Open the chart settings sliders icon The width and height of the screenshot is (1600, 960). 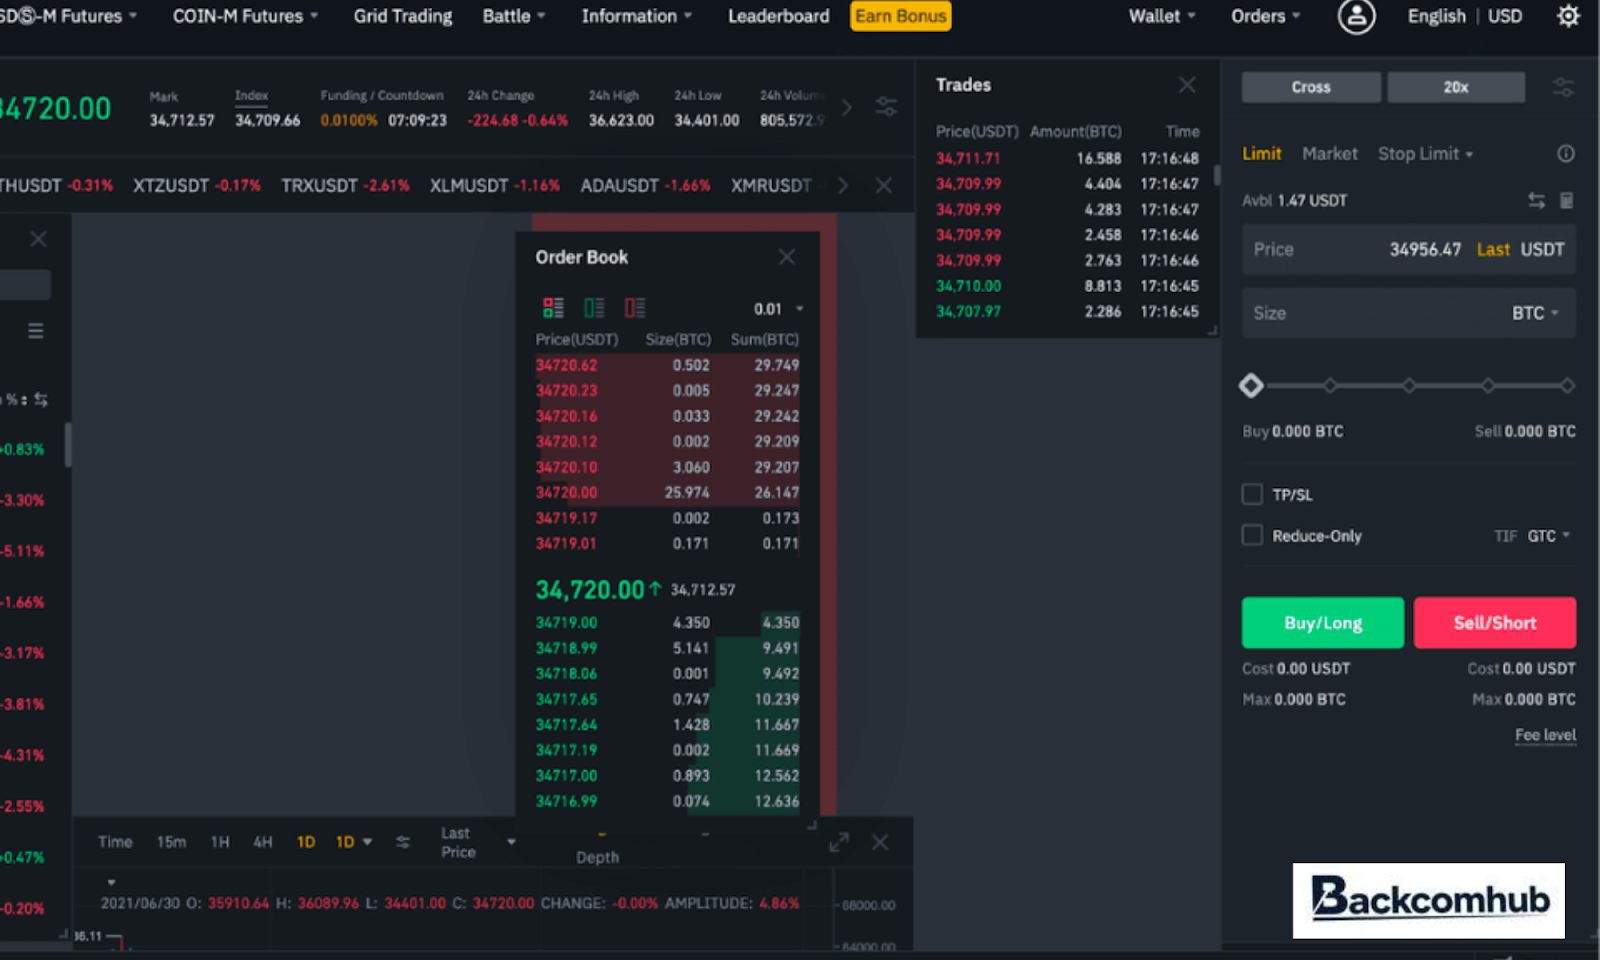tap(403, 842)
